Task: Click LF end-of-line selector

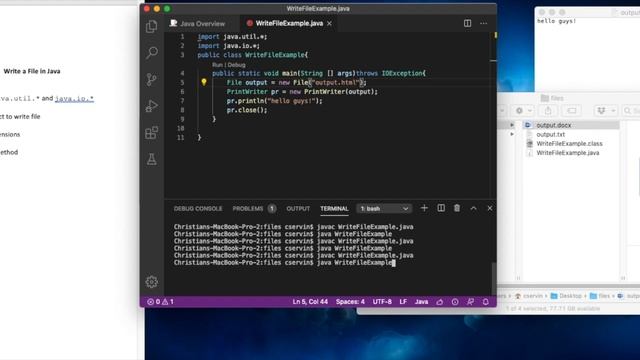Action: 403,302
